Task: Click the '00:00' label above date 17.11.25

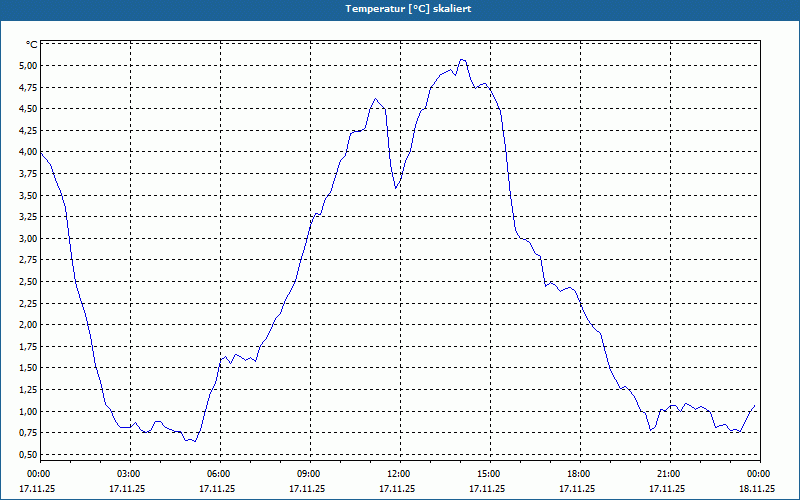Action: 40,474
